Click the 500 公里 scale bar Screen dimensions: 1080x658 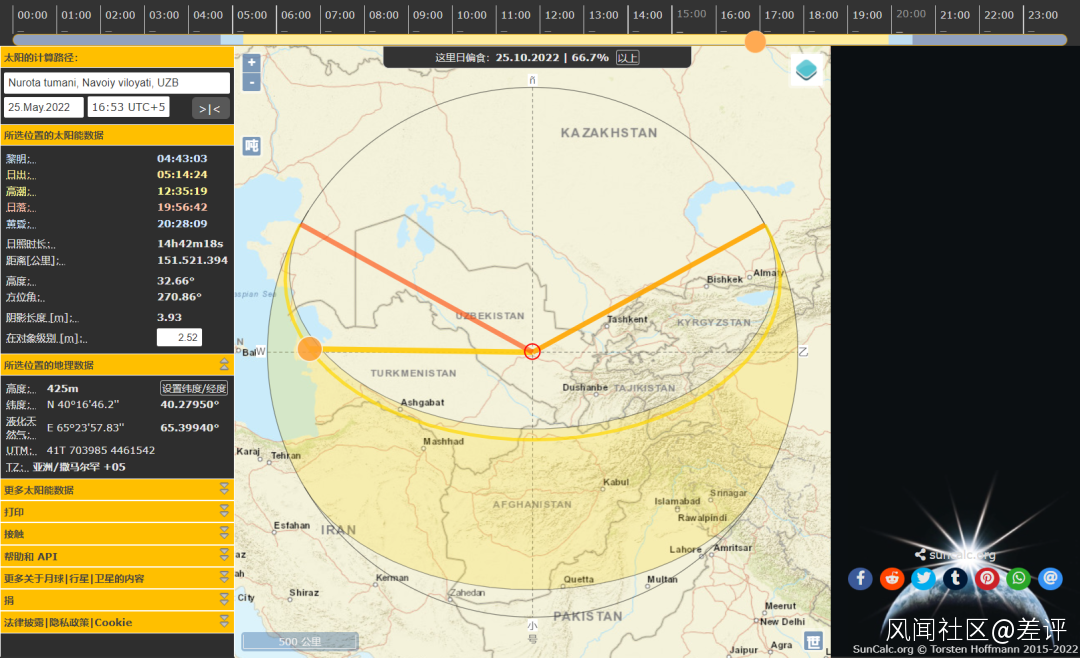(300, 641)
